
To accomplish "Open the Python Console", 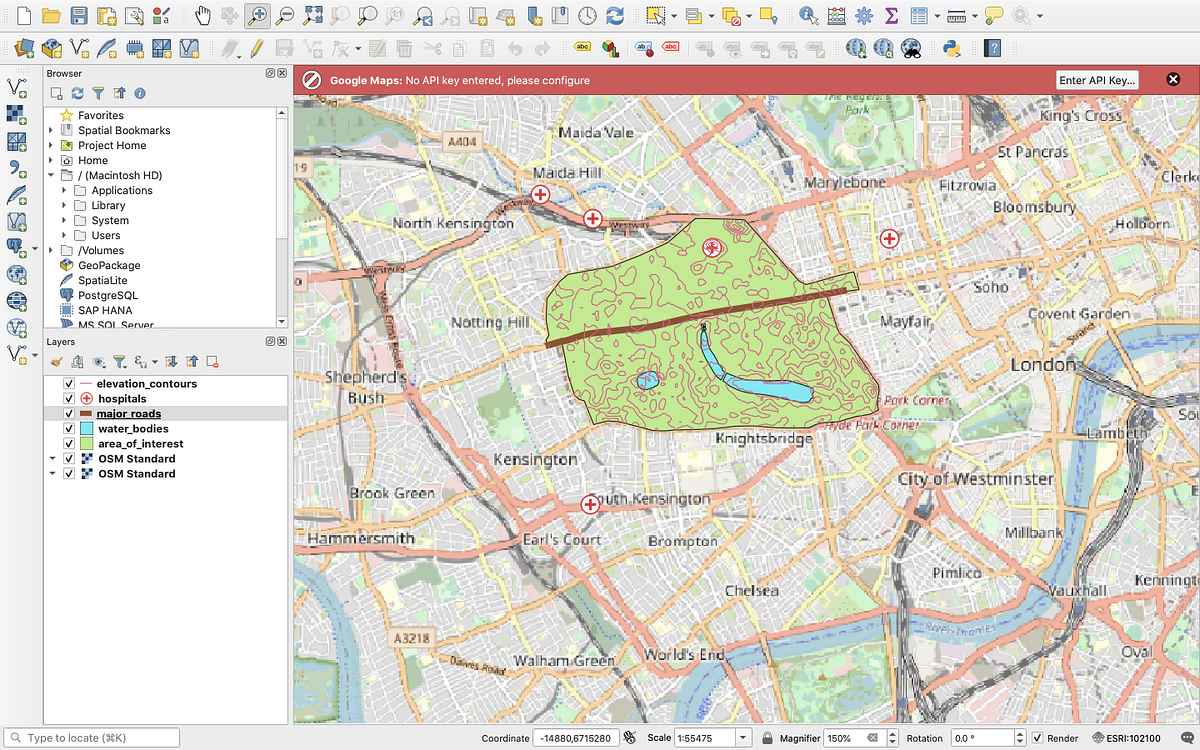I will (951, 46).
